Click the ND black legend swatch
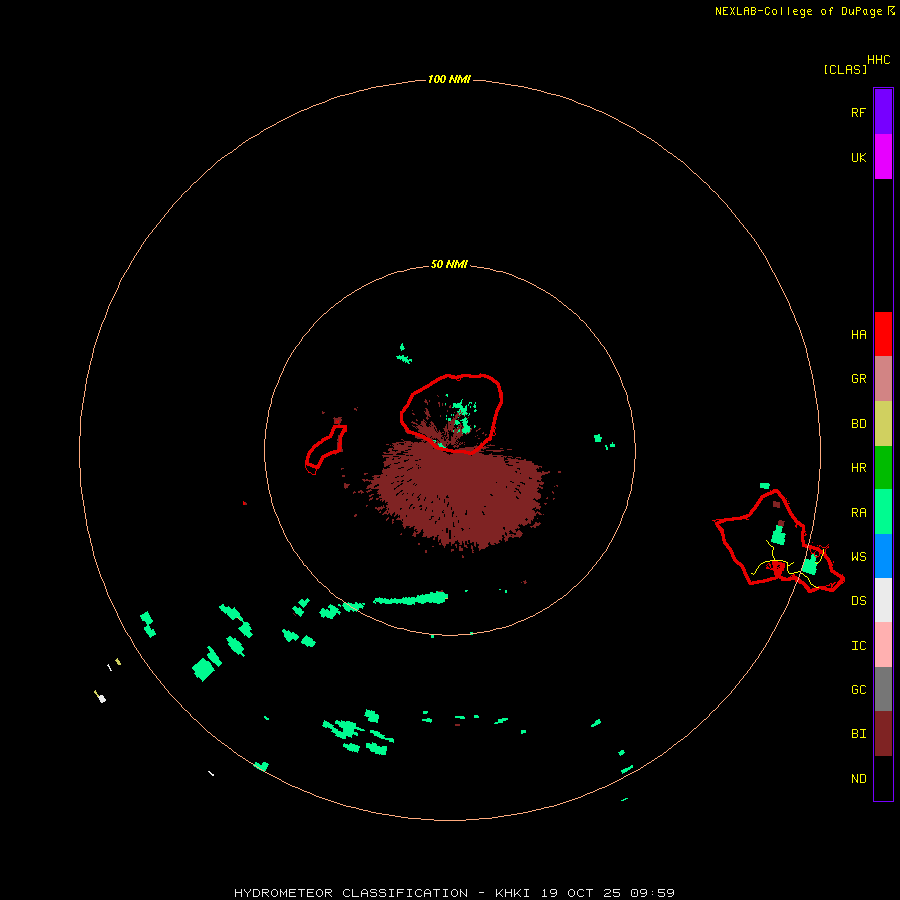Screen dimensions: 900x900 pyautogui.click(x=883, y=778)
